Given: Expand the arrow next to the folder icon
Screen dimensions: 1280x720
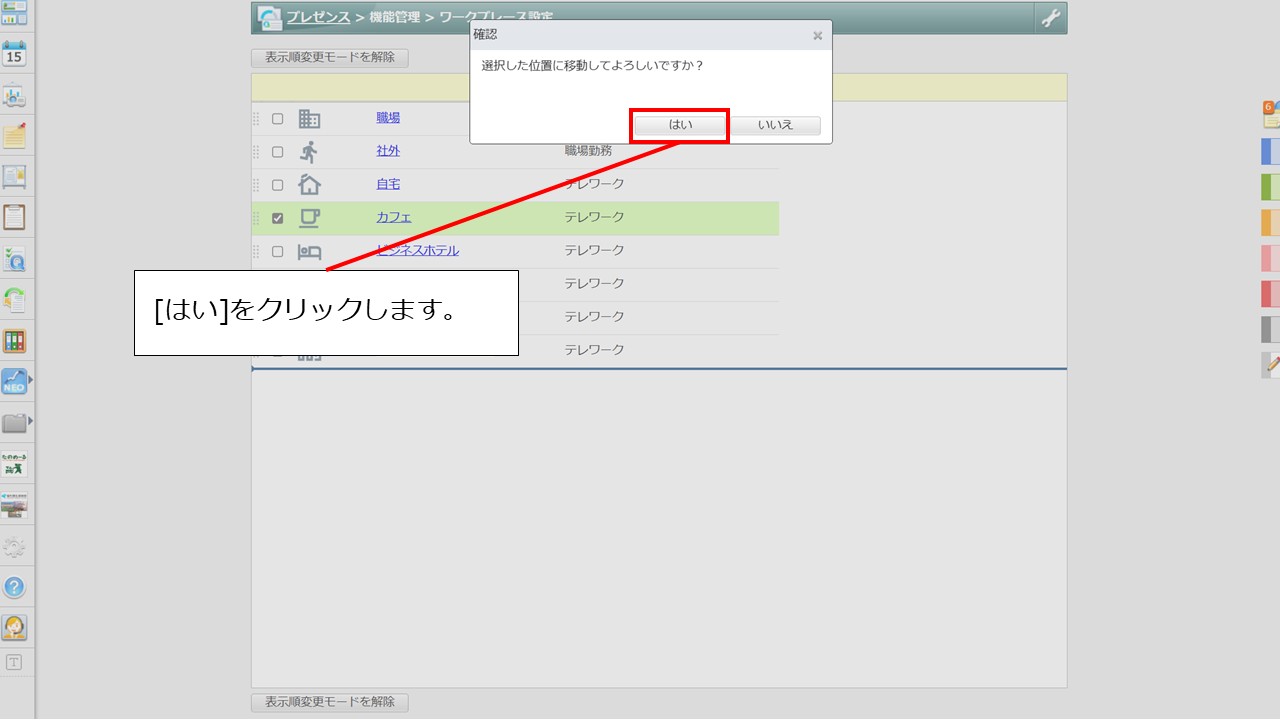Looking at the screenshot, I should click(29, 422).
